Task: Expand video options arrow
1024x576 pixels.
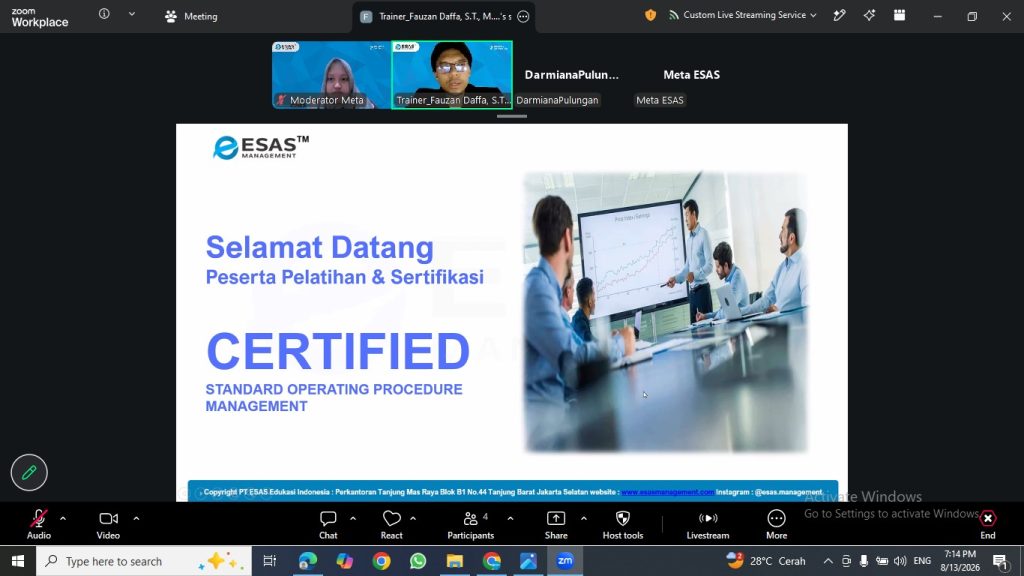Action: click(136, 519)
